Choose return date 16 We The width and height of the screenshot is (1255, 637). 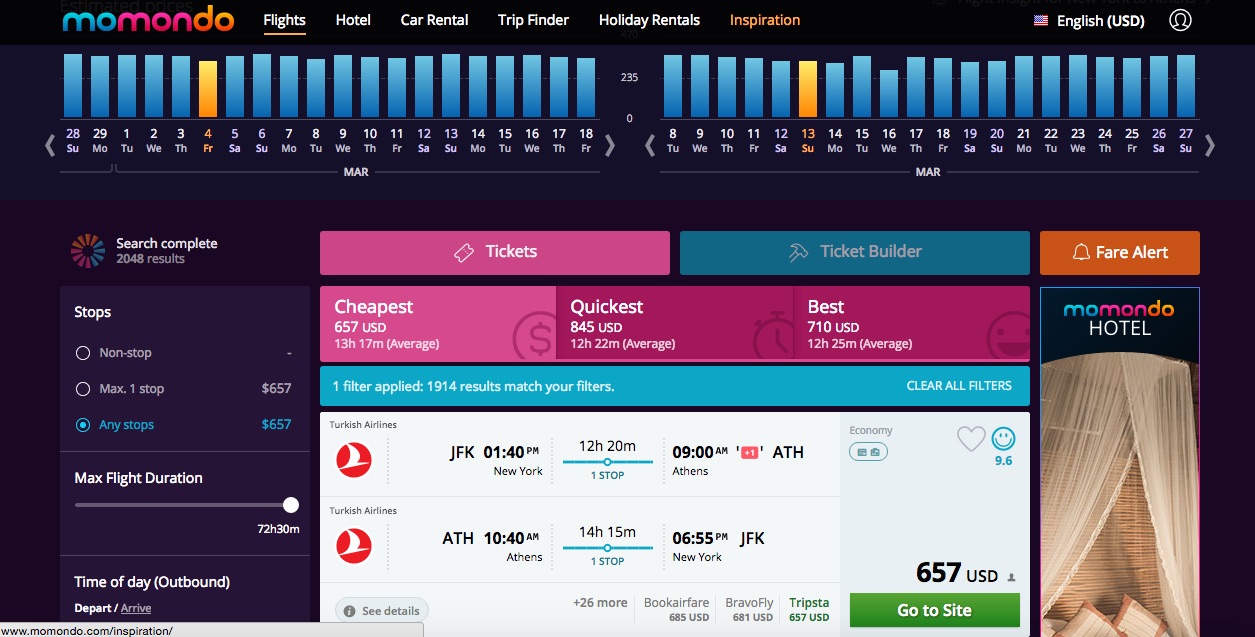click(x=889, y=140)
